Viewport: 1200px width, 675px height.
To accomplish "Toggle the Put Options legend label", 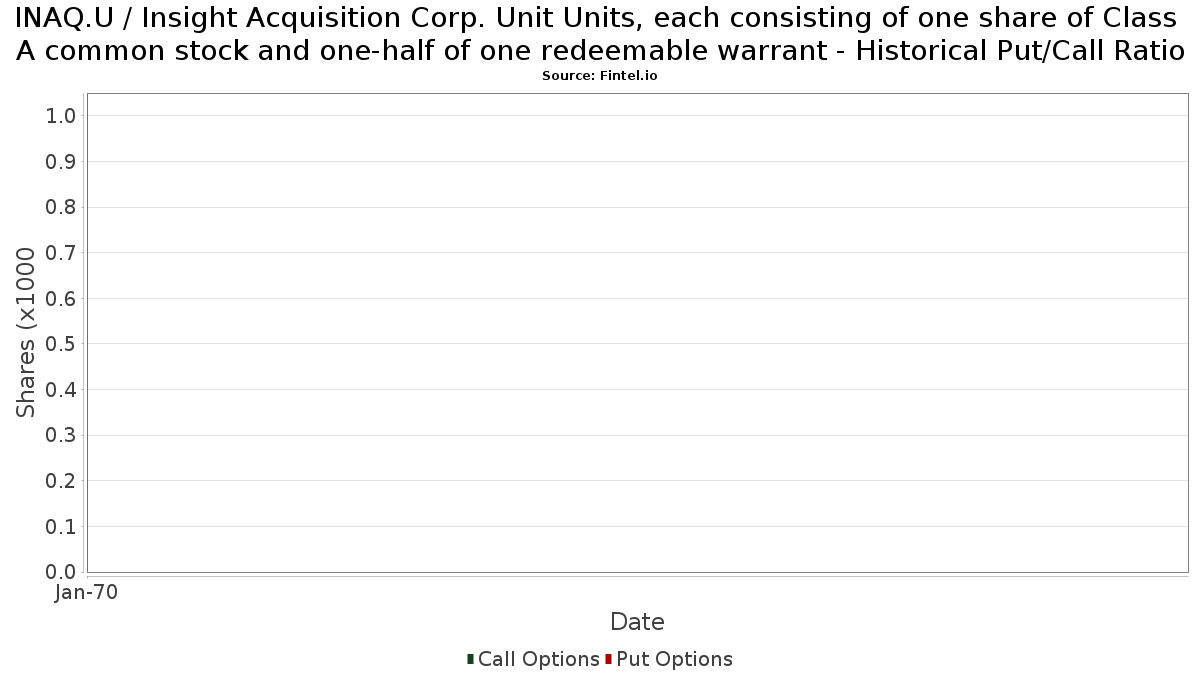I will point(675,659).
